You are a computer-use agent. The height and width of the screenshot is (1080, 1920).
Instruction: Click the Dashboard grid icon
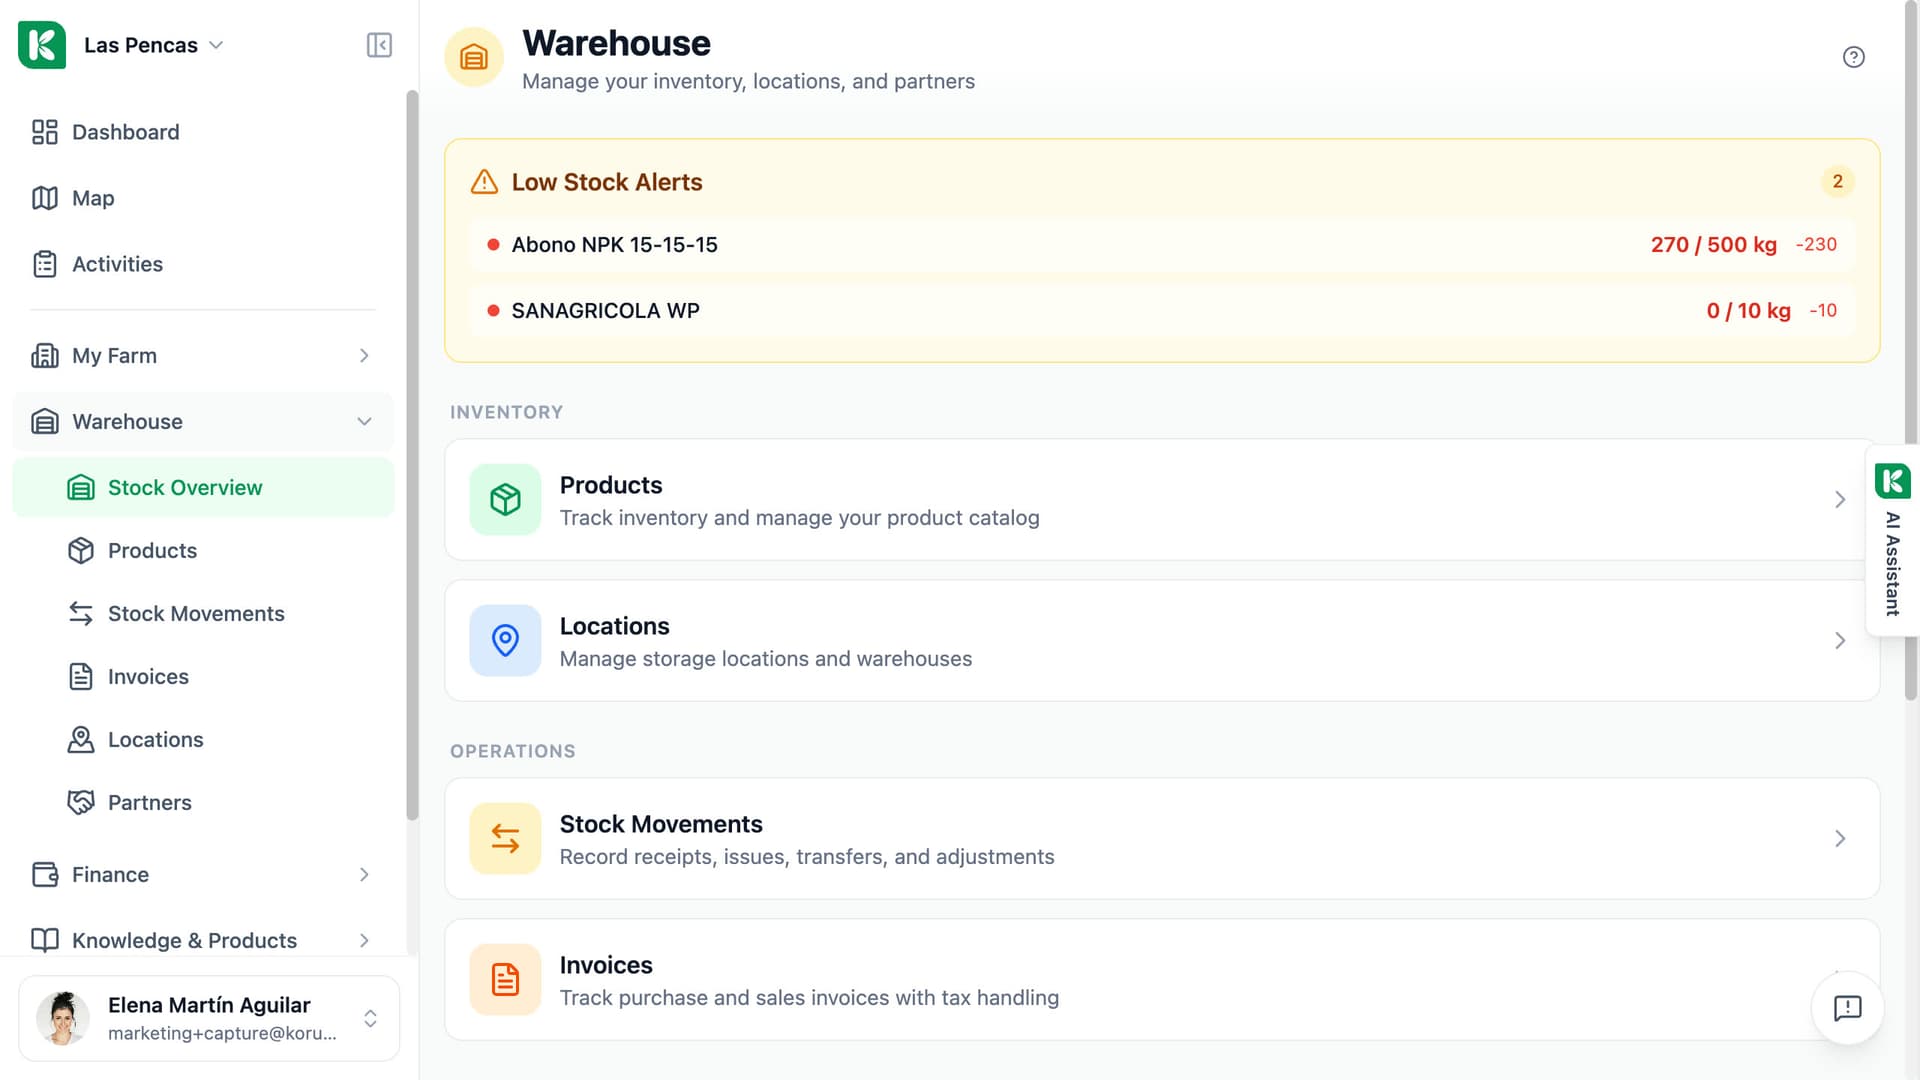tap(45, 132)
